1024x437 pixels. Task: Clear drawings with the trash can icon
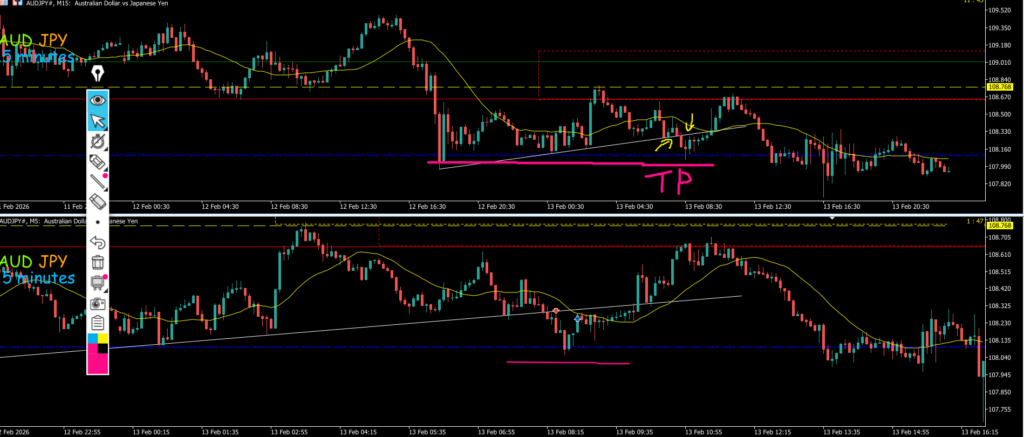[x=98, y=262]
